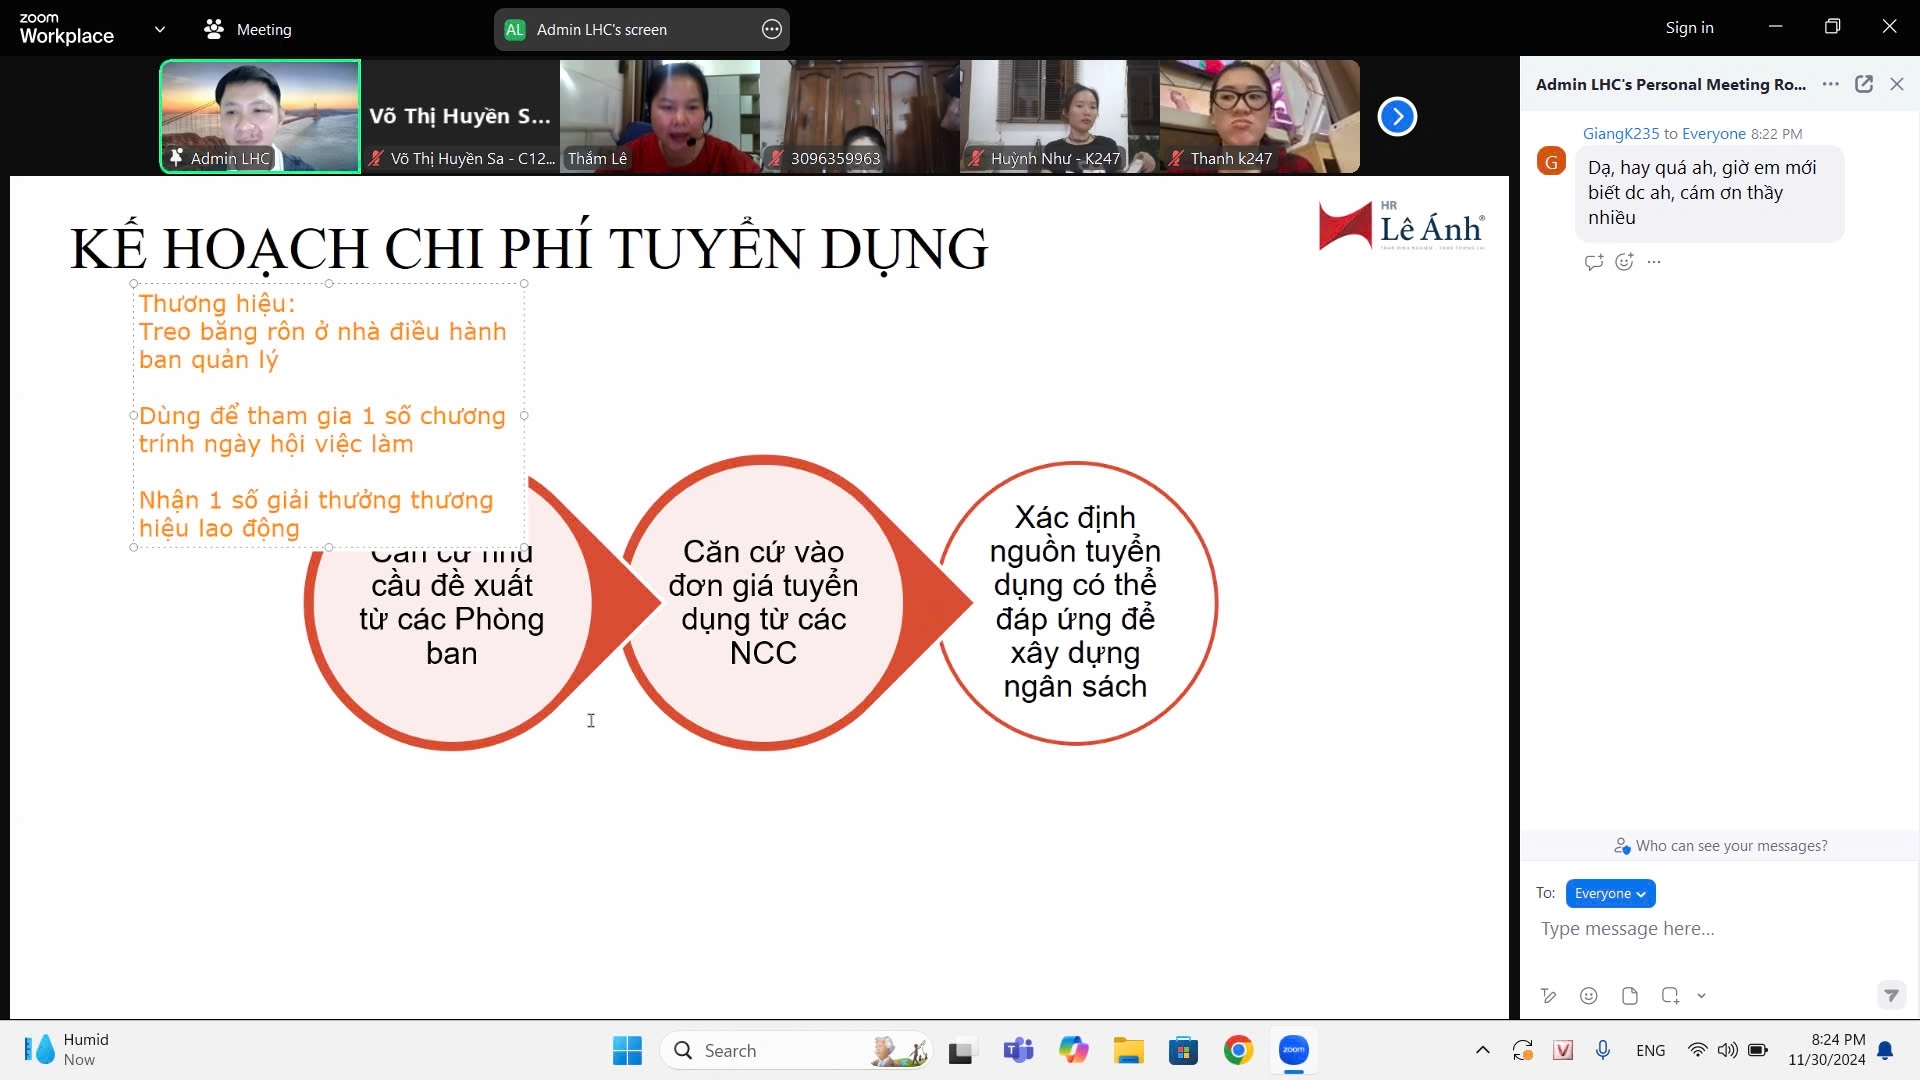Expand the Zoom Workplace dropdown

tap(160, 30)
